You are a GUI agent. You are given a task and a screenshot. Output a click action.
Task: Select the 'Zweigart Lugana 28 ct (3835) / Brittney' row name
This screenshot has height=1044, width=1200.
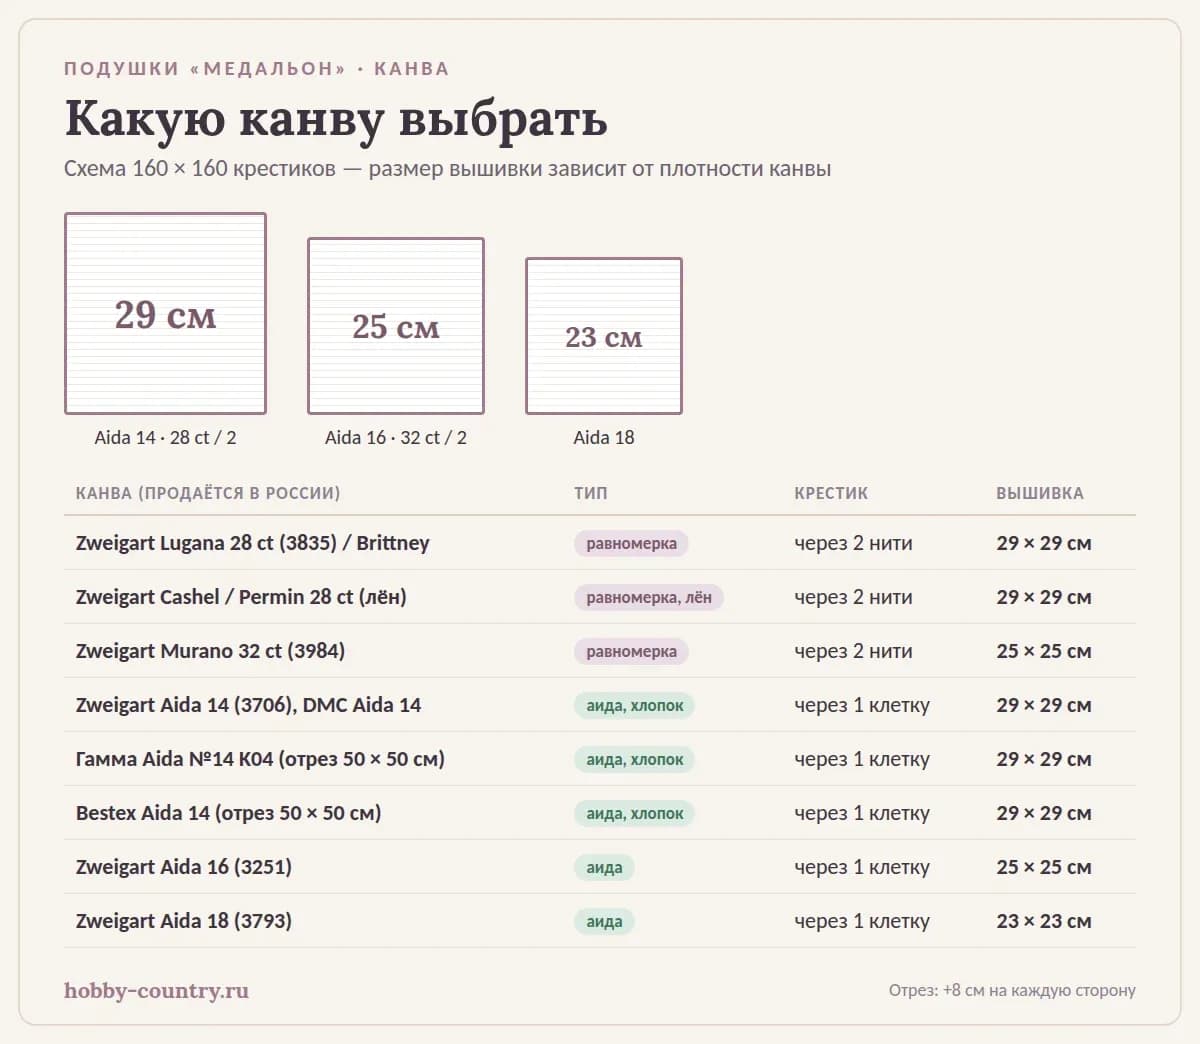(253, 543)
